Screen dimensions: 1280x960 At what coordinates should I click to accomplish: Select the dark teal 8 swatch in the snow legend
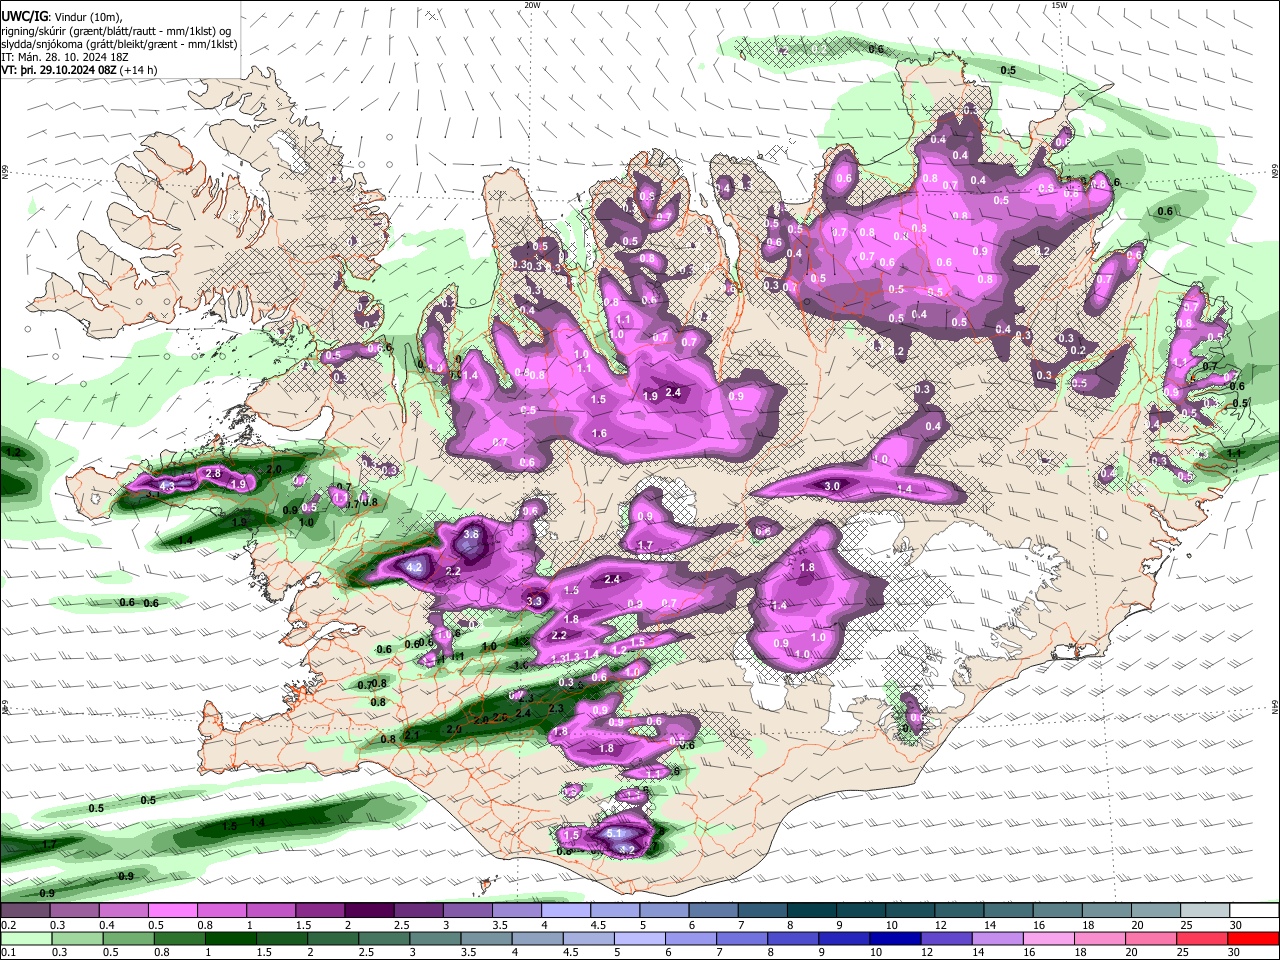(x=811, y=910)
